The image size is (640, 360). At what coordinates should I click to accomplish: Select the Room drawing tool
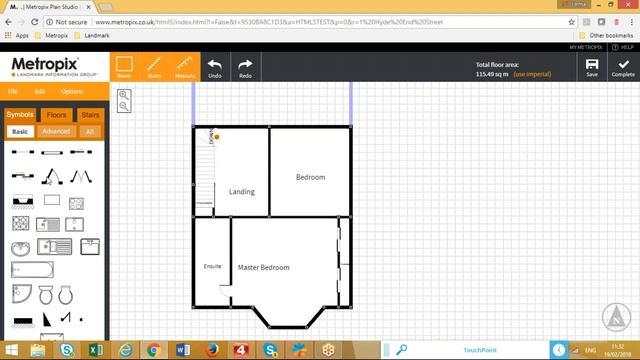124,67
